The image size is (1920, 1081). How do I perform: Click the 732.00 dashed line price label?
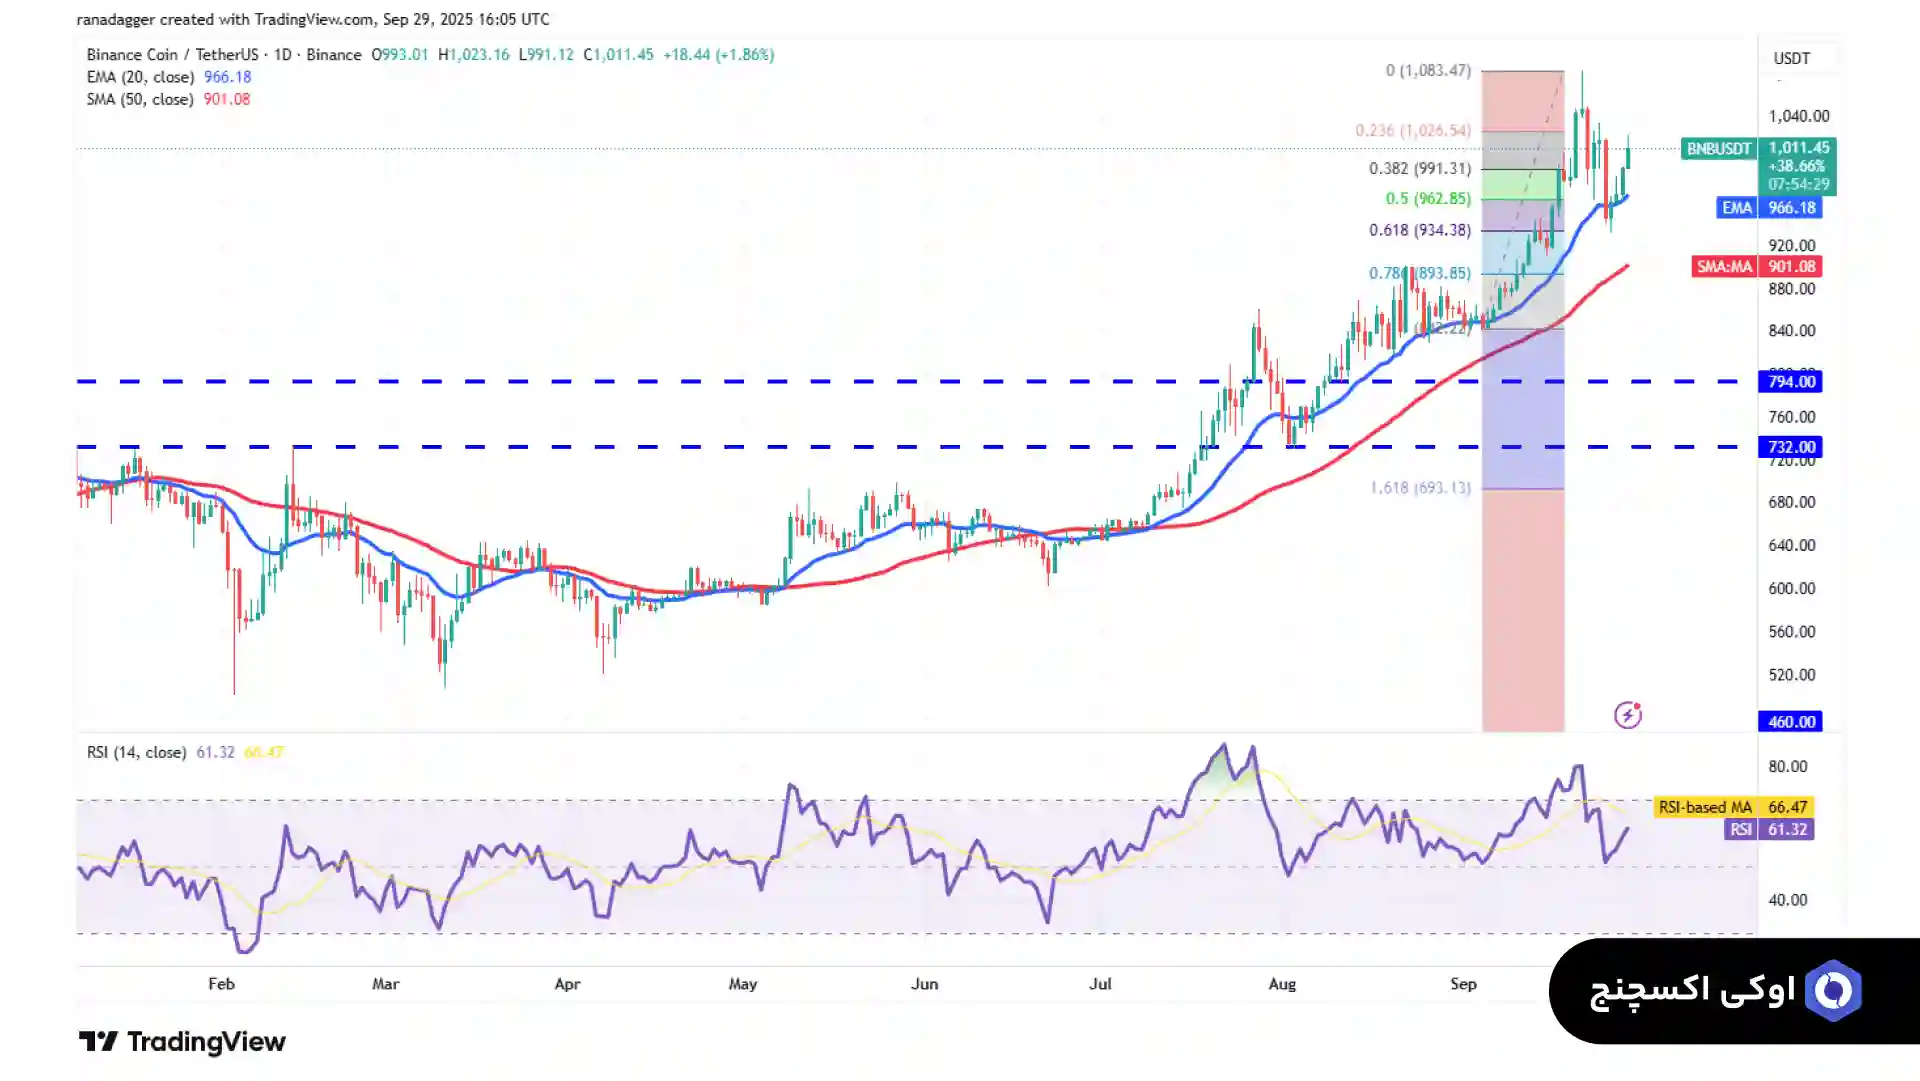click(1790, 447)
